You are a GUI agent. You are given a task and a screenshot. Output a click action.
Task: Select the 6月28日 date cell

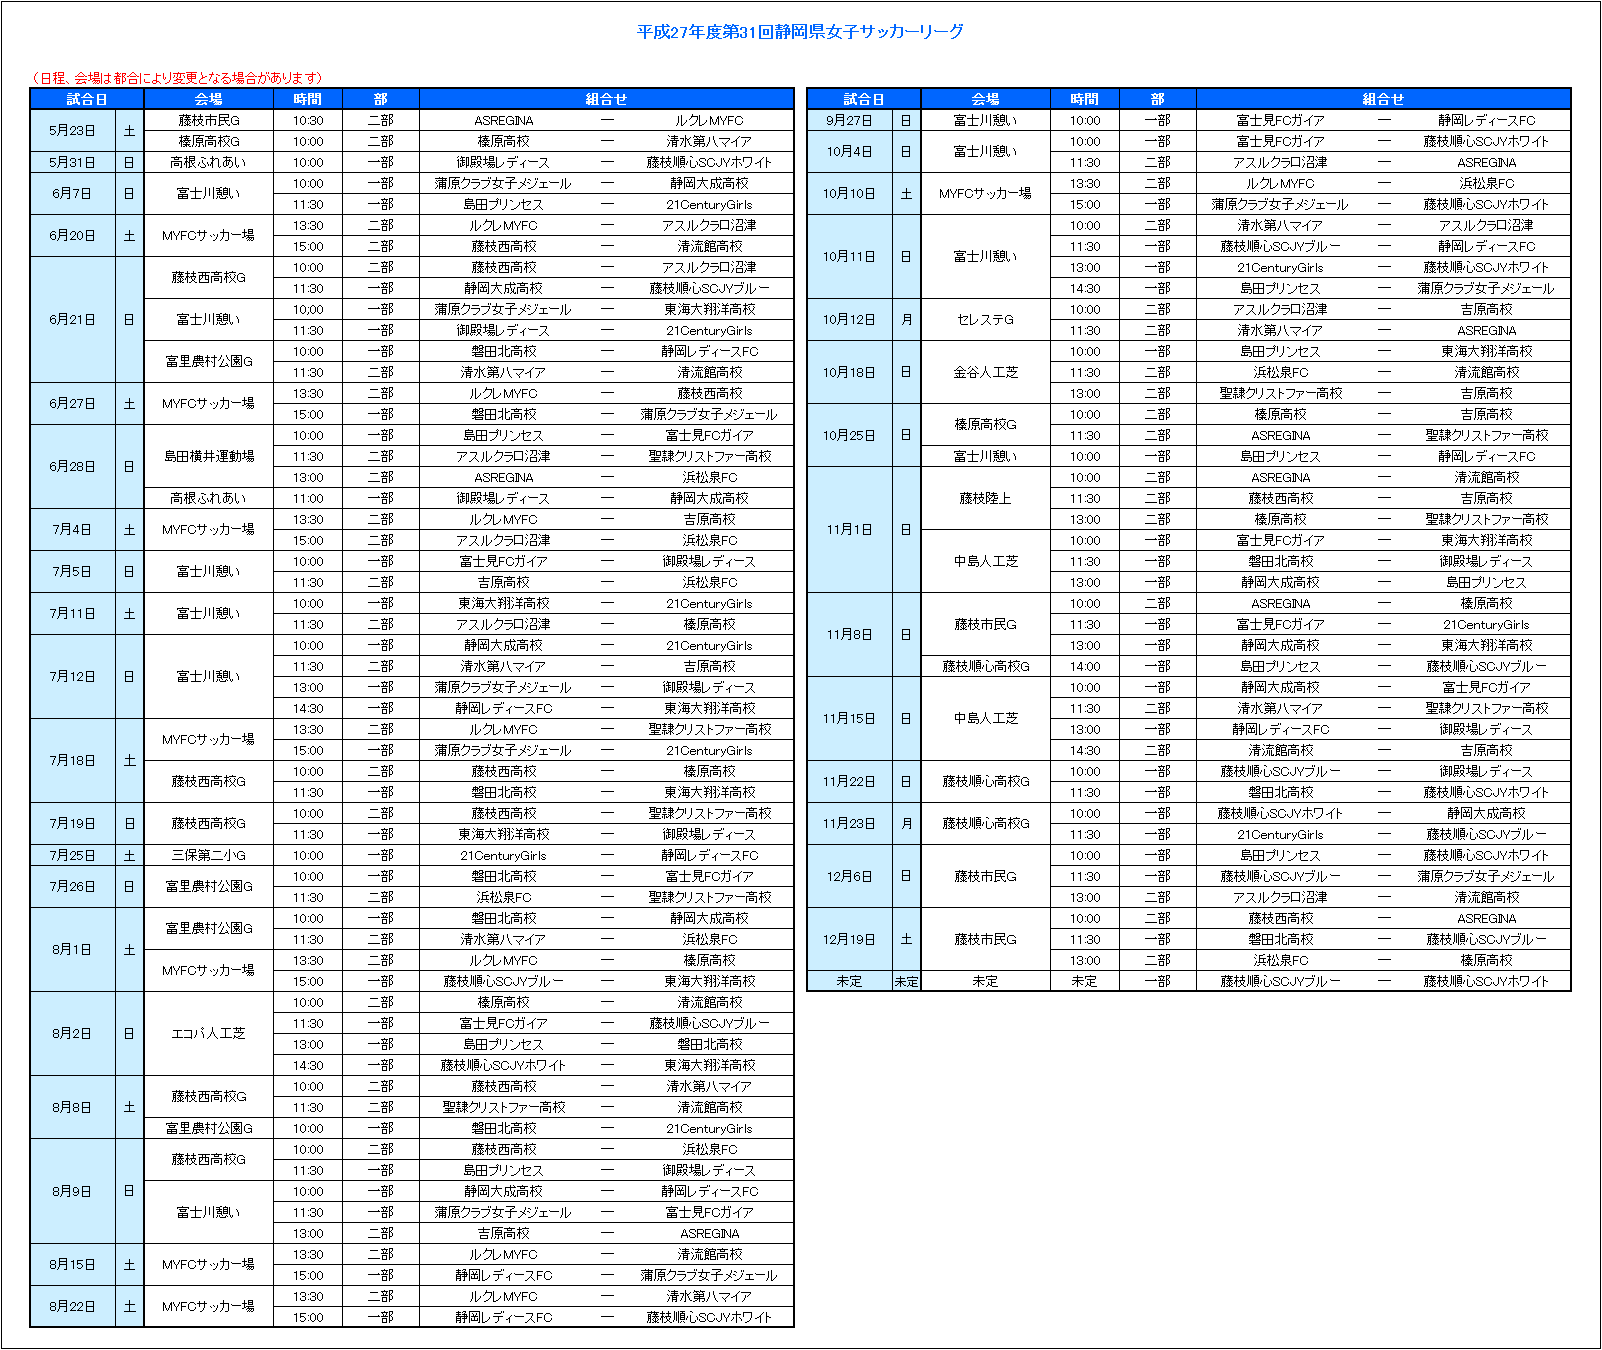pos(73,467)
